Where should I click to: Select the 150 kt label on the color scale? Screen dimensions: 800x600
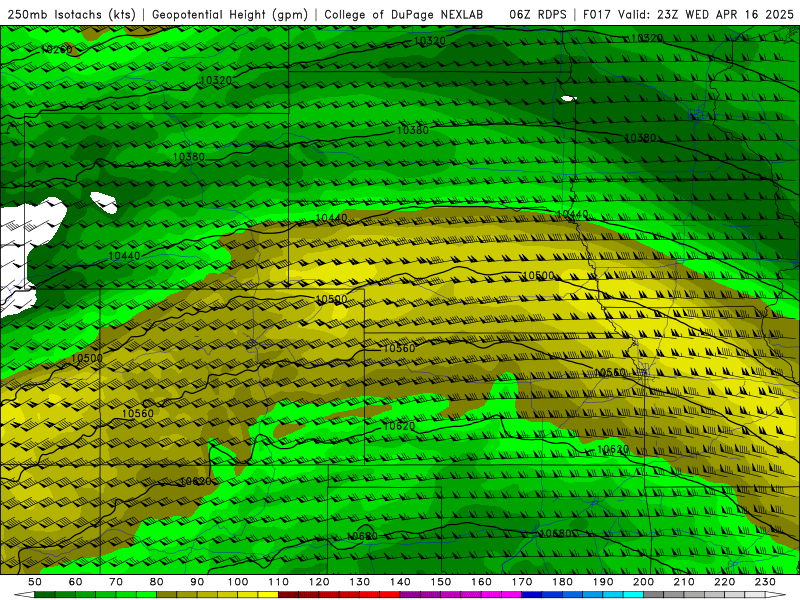click(441, 582)
